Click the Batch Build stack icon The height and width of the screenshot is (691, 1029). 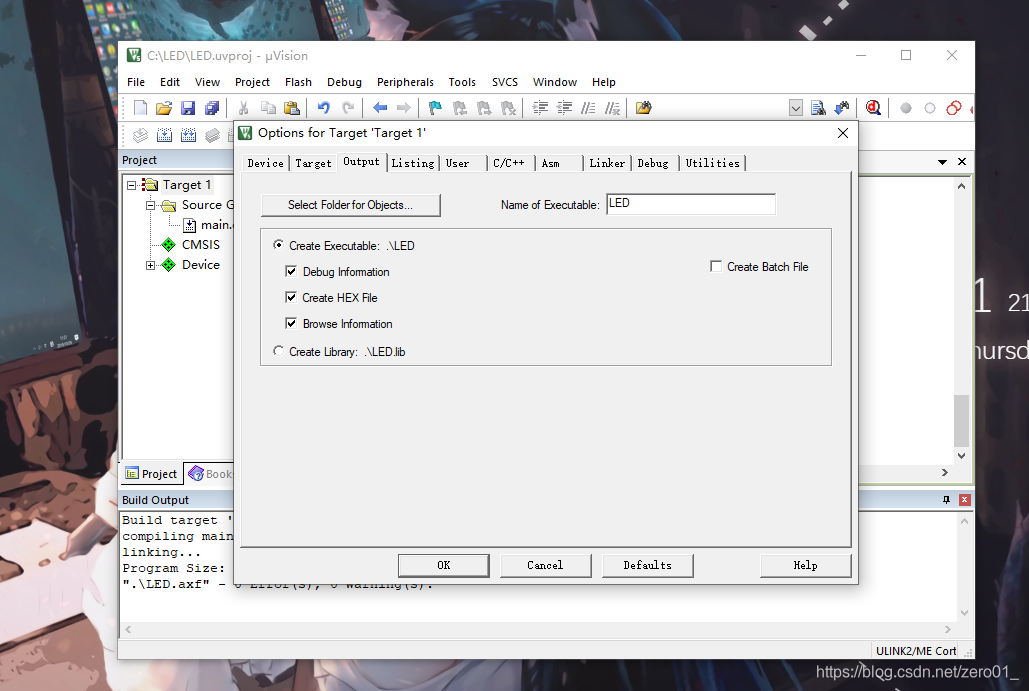tap(212, 135)
